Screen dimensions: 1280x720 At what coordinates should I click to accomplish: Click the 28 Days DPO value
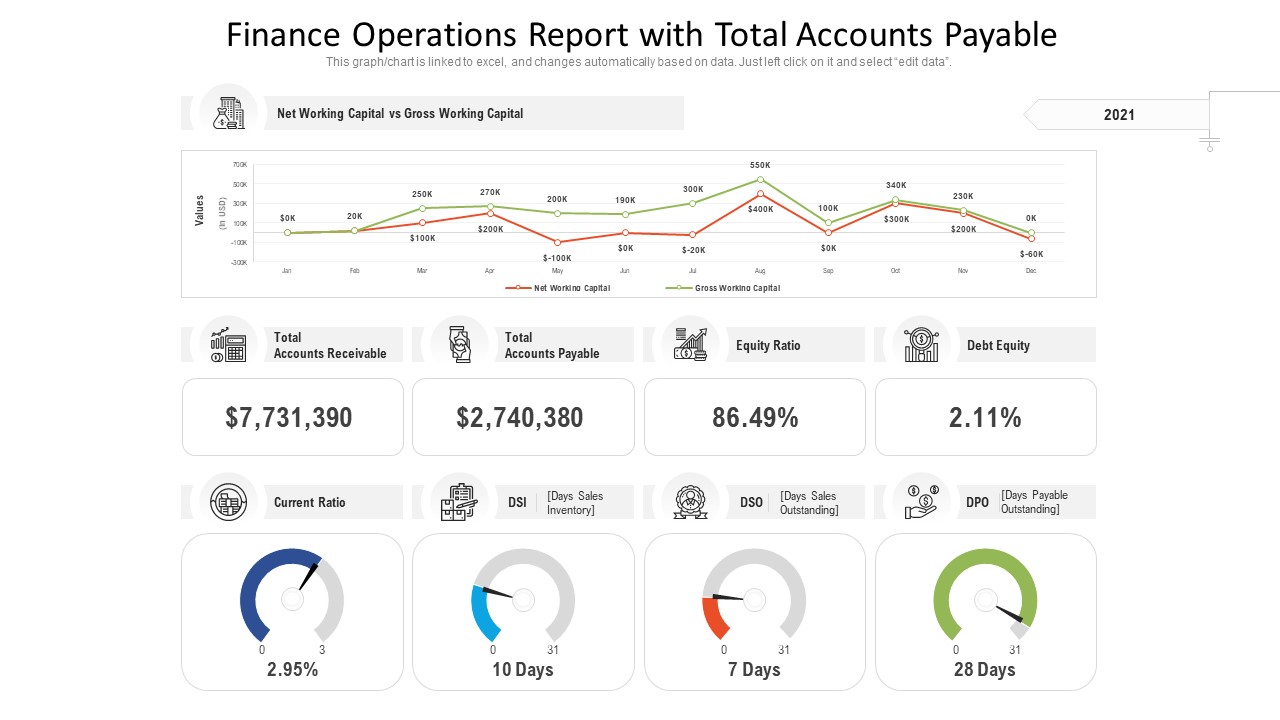985,670
